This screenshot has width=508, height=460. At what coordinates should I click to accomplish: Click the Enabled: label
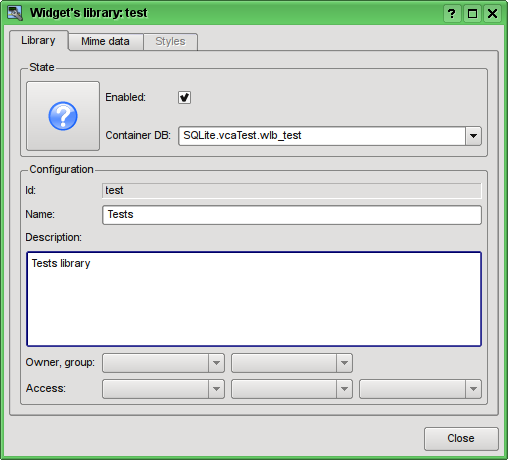(125, 97)
